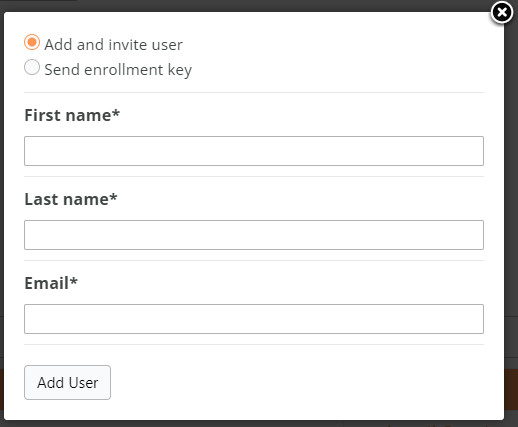Screen dimensions: 518x427
Task: Click the Add User button at the dialog bottom
Action: pyautogui.click(x=67, y=382)
